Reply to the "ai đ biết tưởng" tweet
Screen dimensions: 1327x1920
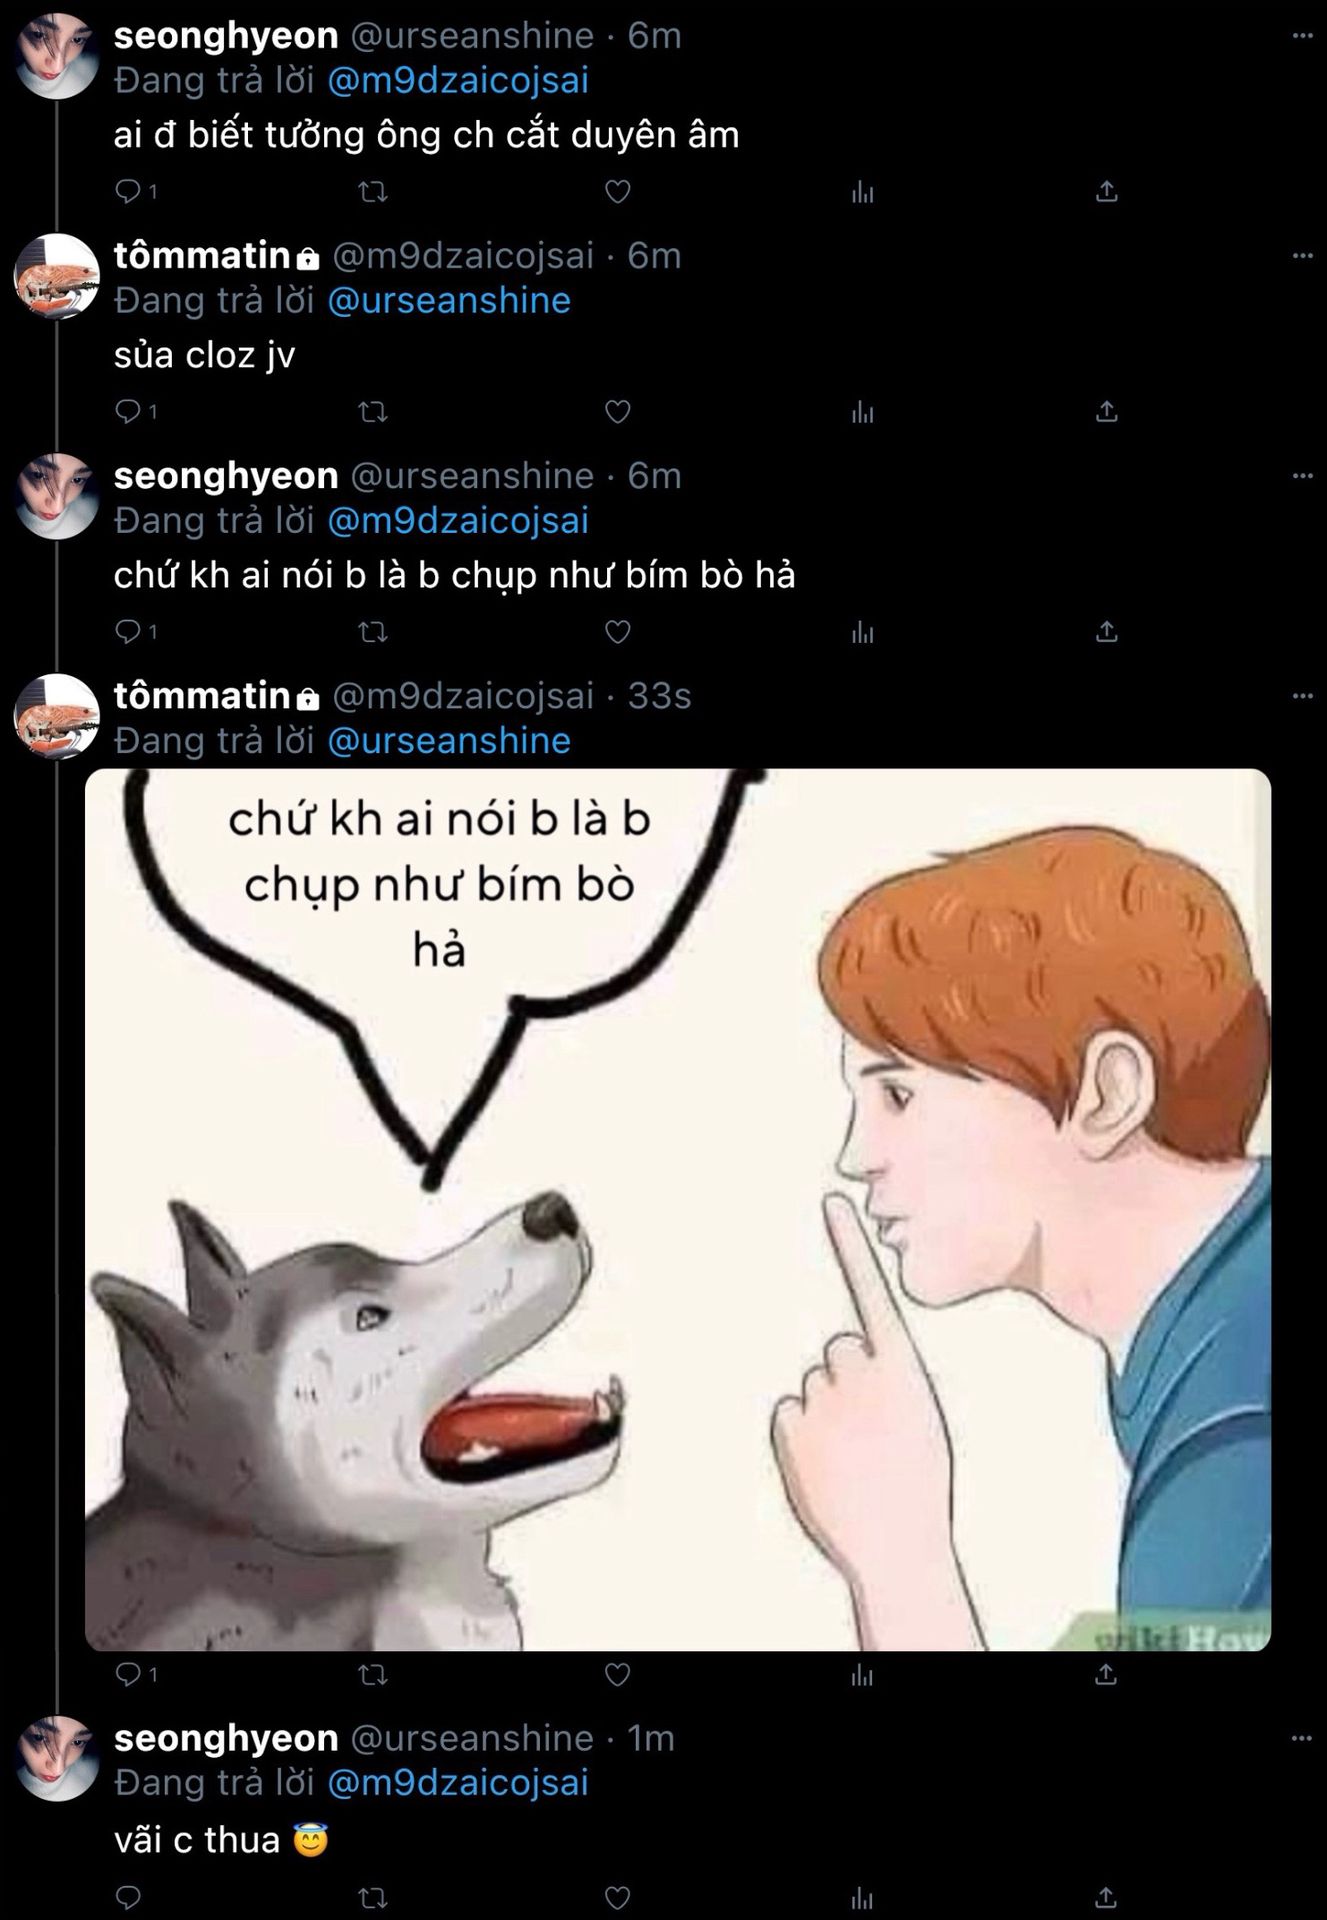[128, 191]
